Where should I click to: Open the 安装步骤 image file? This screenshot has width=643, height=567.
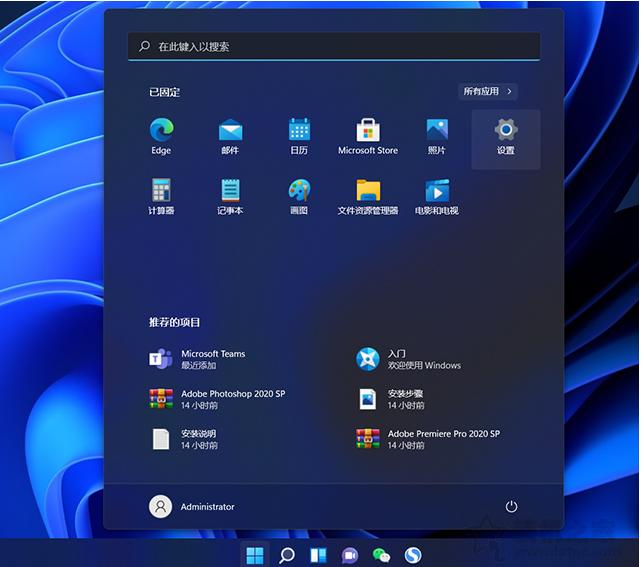[390, 399]
